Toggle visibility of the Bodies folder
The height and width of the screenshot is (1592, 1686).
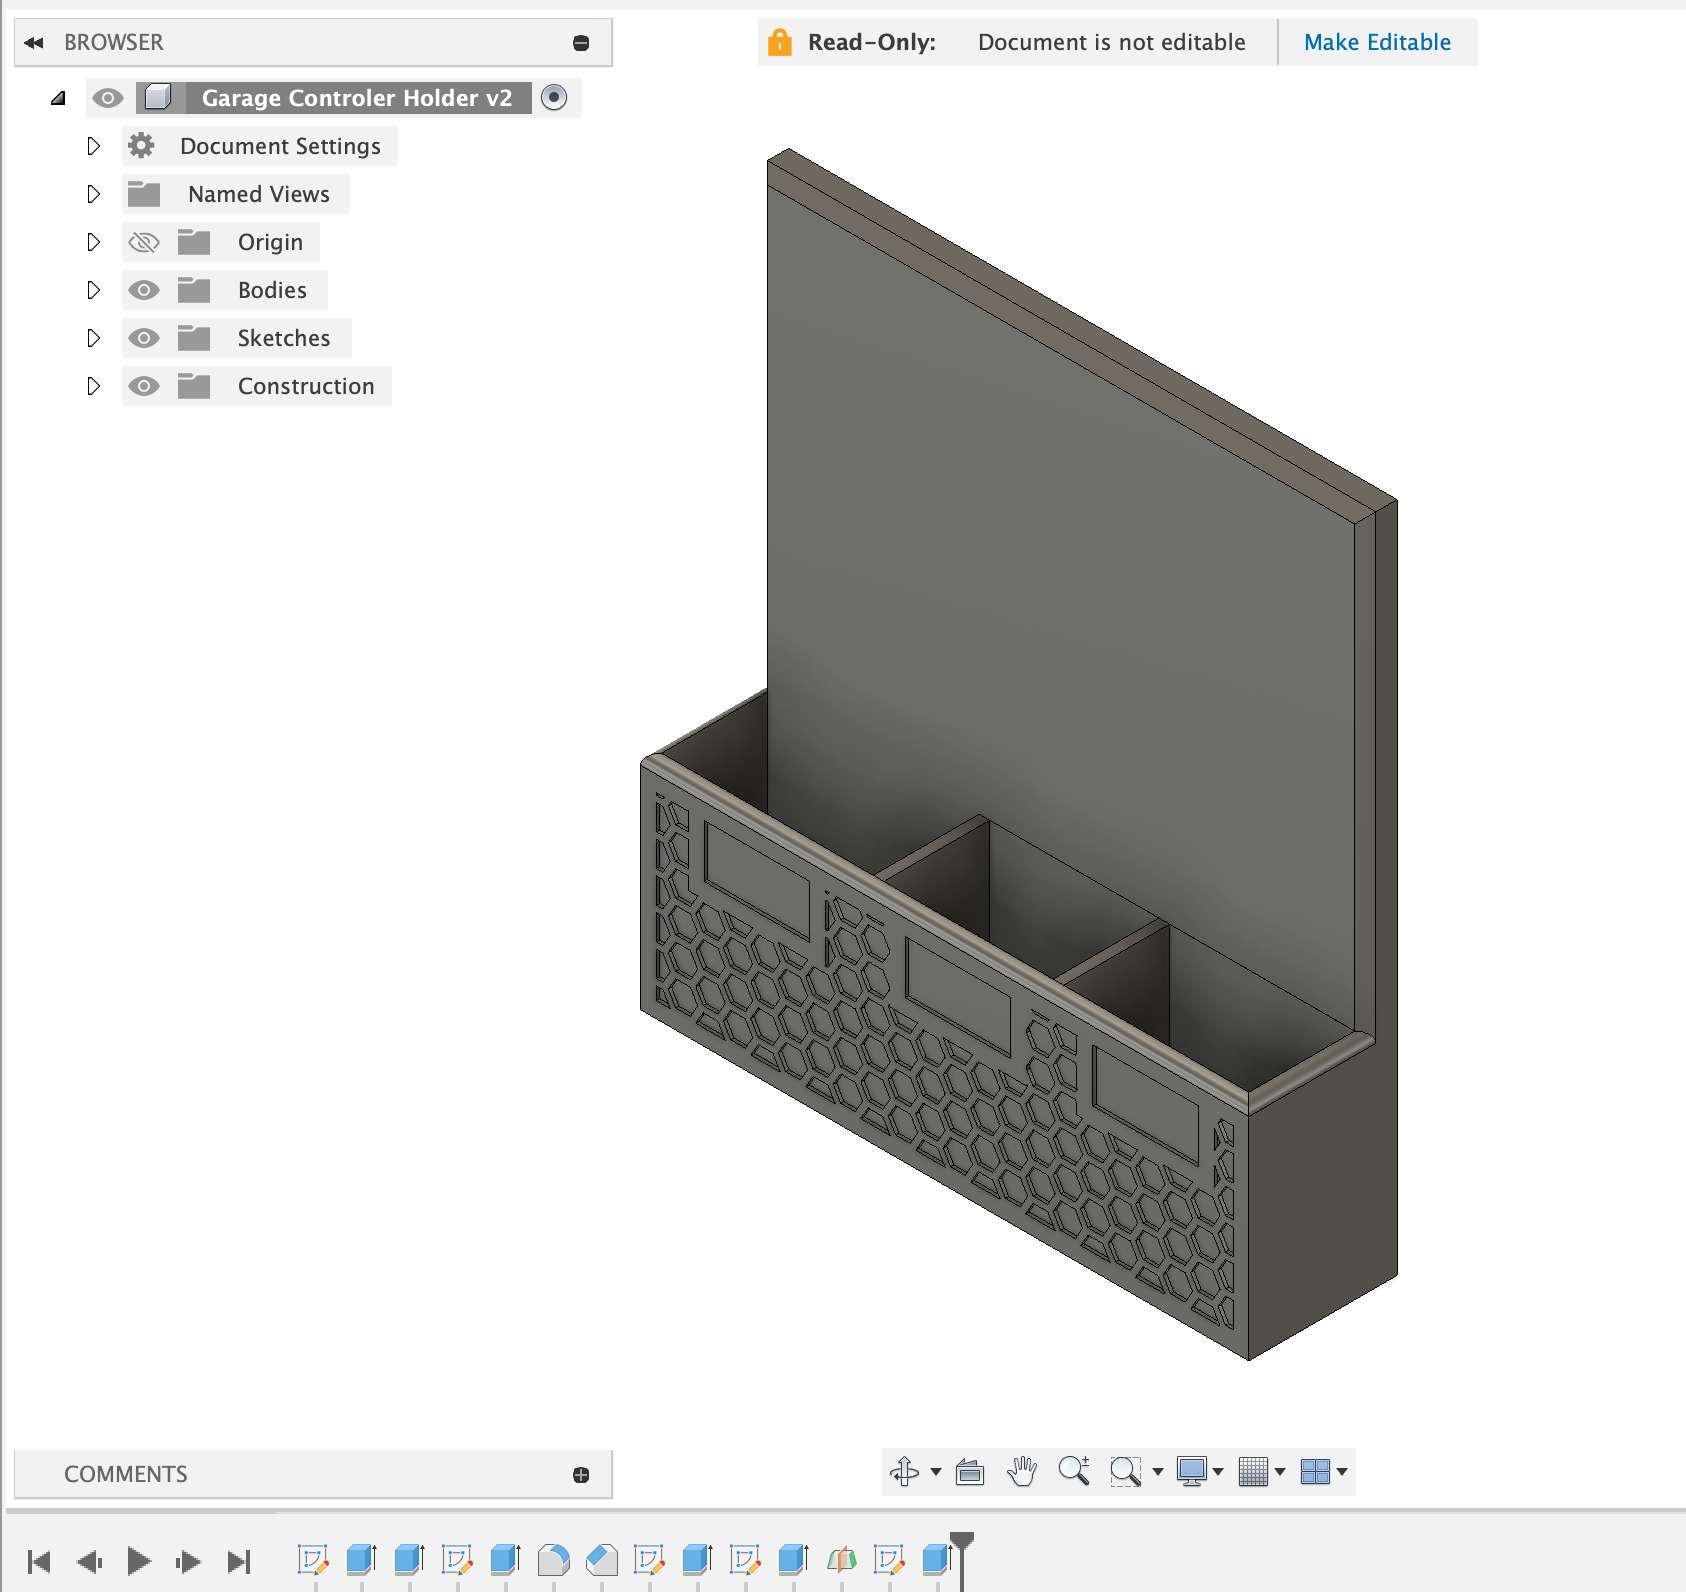(x=144, y=290)
